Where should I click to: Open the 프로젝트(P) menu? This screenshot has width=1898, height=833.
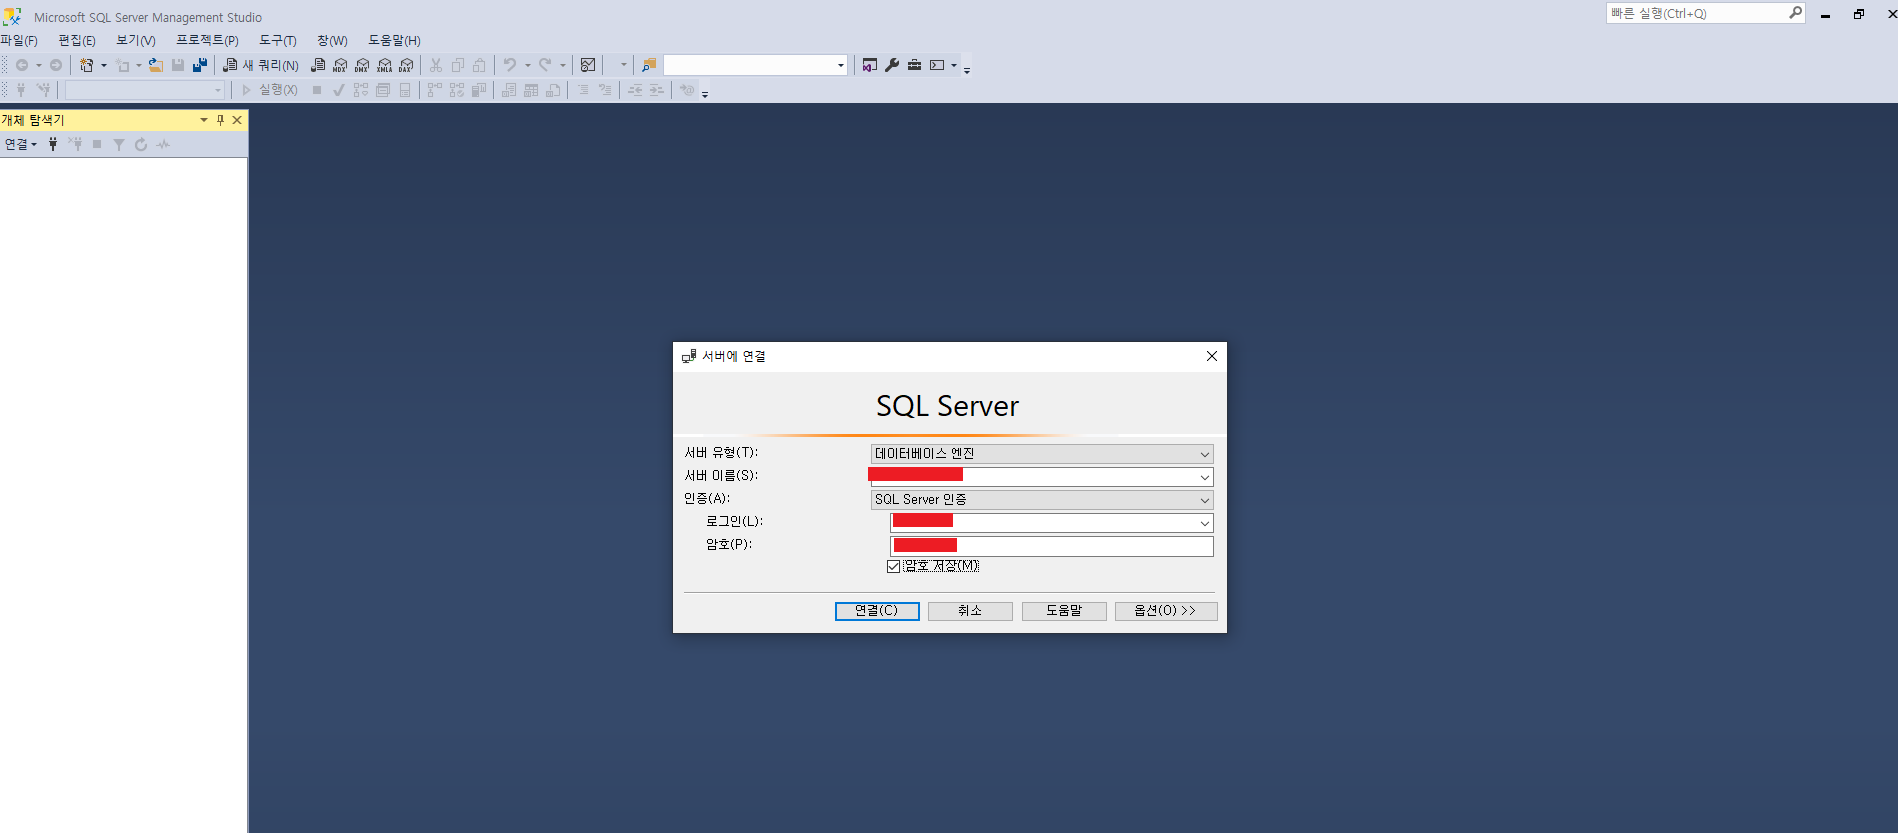point(207,40)
